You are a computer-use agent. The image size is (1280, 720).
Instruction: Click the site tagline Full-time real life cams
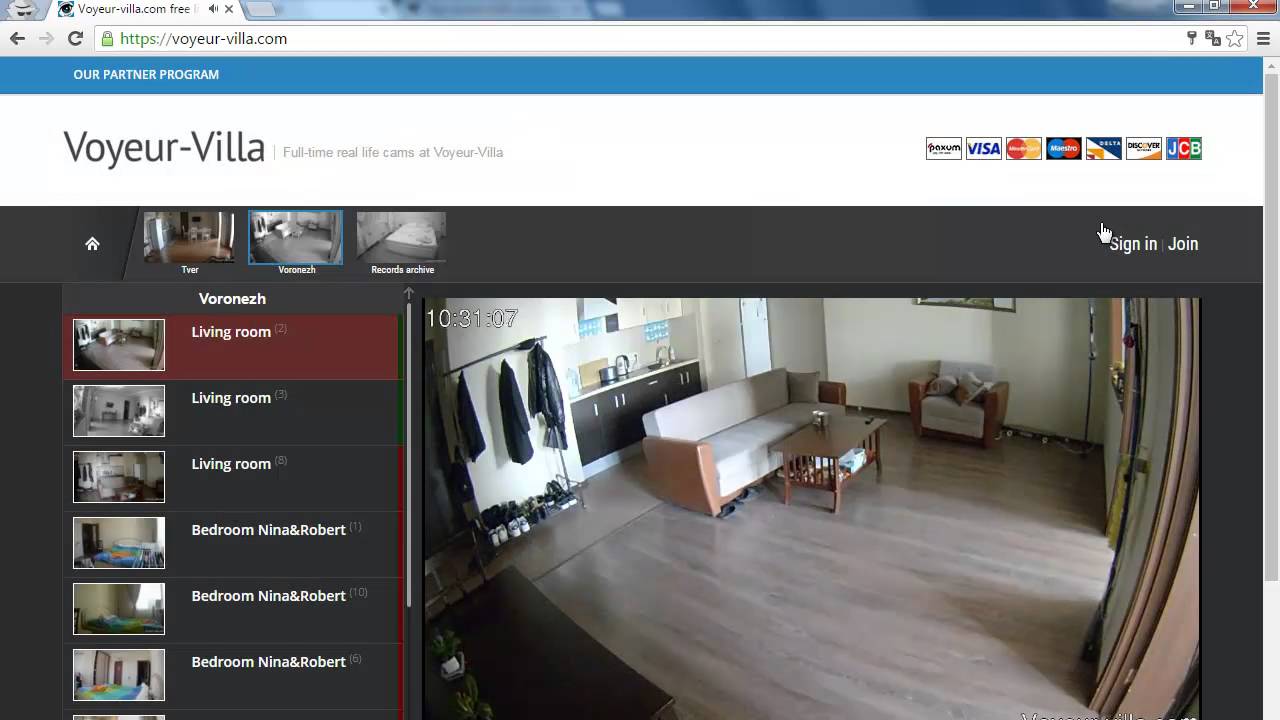point(393,152)
